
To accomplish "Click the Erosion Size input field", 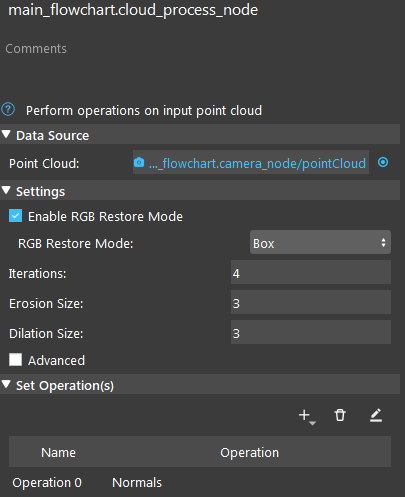I will (x=311, y=302).
